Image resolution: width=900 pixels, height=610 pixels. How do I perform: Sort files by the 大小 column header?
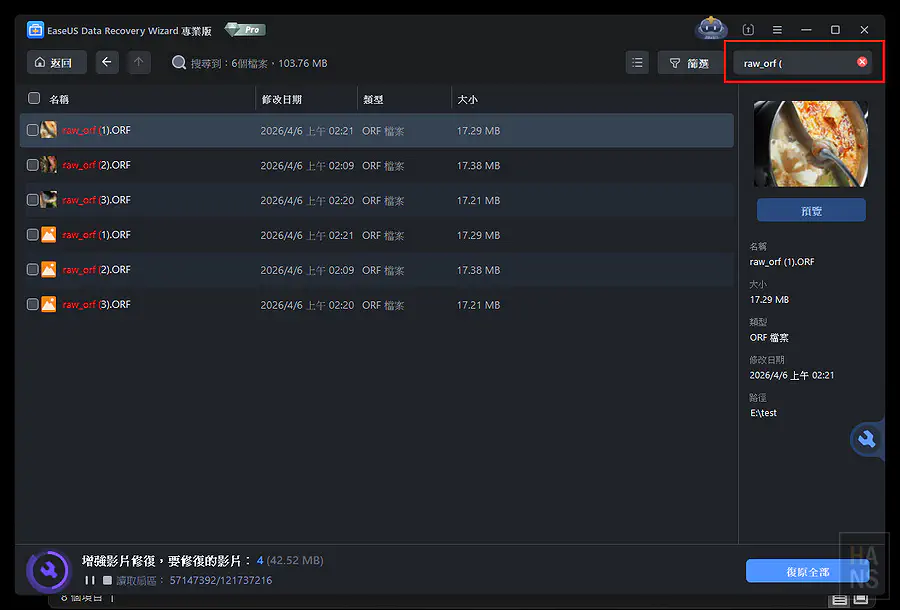pos(468,100)
